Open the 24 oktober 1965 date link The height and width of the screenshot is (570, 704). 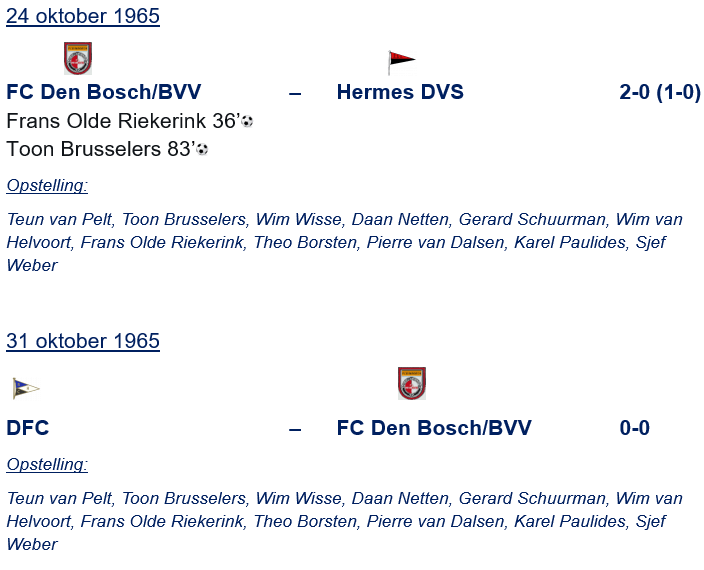tap(83, 16)
